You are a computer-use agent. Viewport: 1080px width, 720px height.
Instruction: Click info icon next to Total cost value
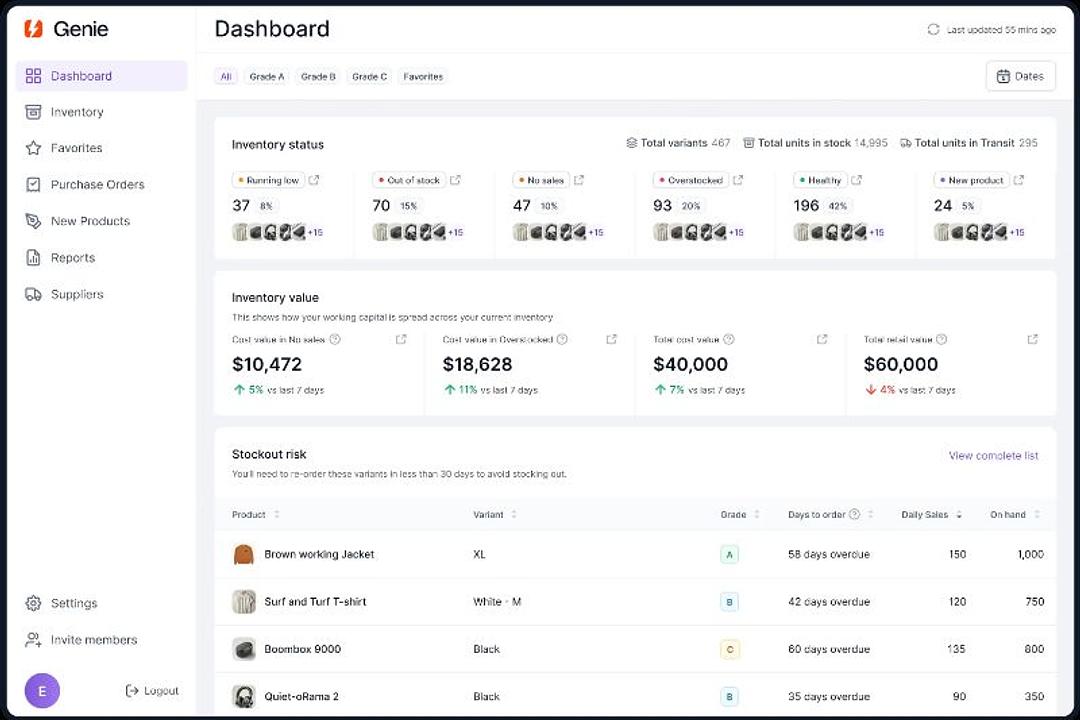point(729,340)
